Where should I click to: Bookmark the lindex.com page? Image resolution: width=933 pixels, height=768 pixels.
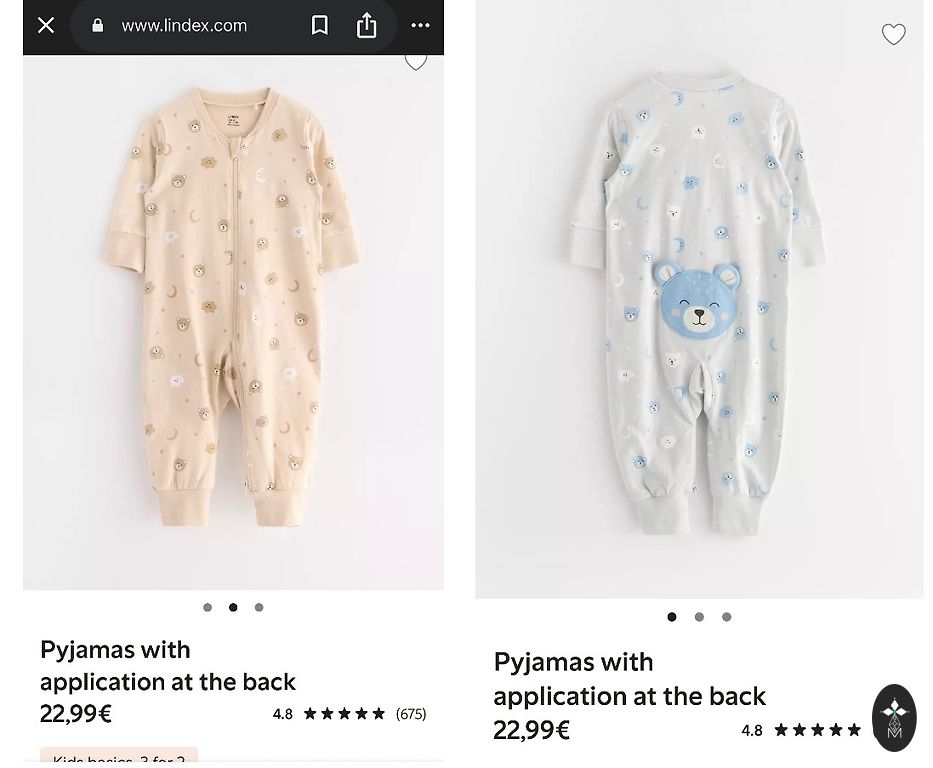pos(320,26)
